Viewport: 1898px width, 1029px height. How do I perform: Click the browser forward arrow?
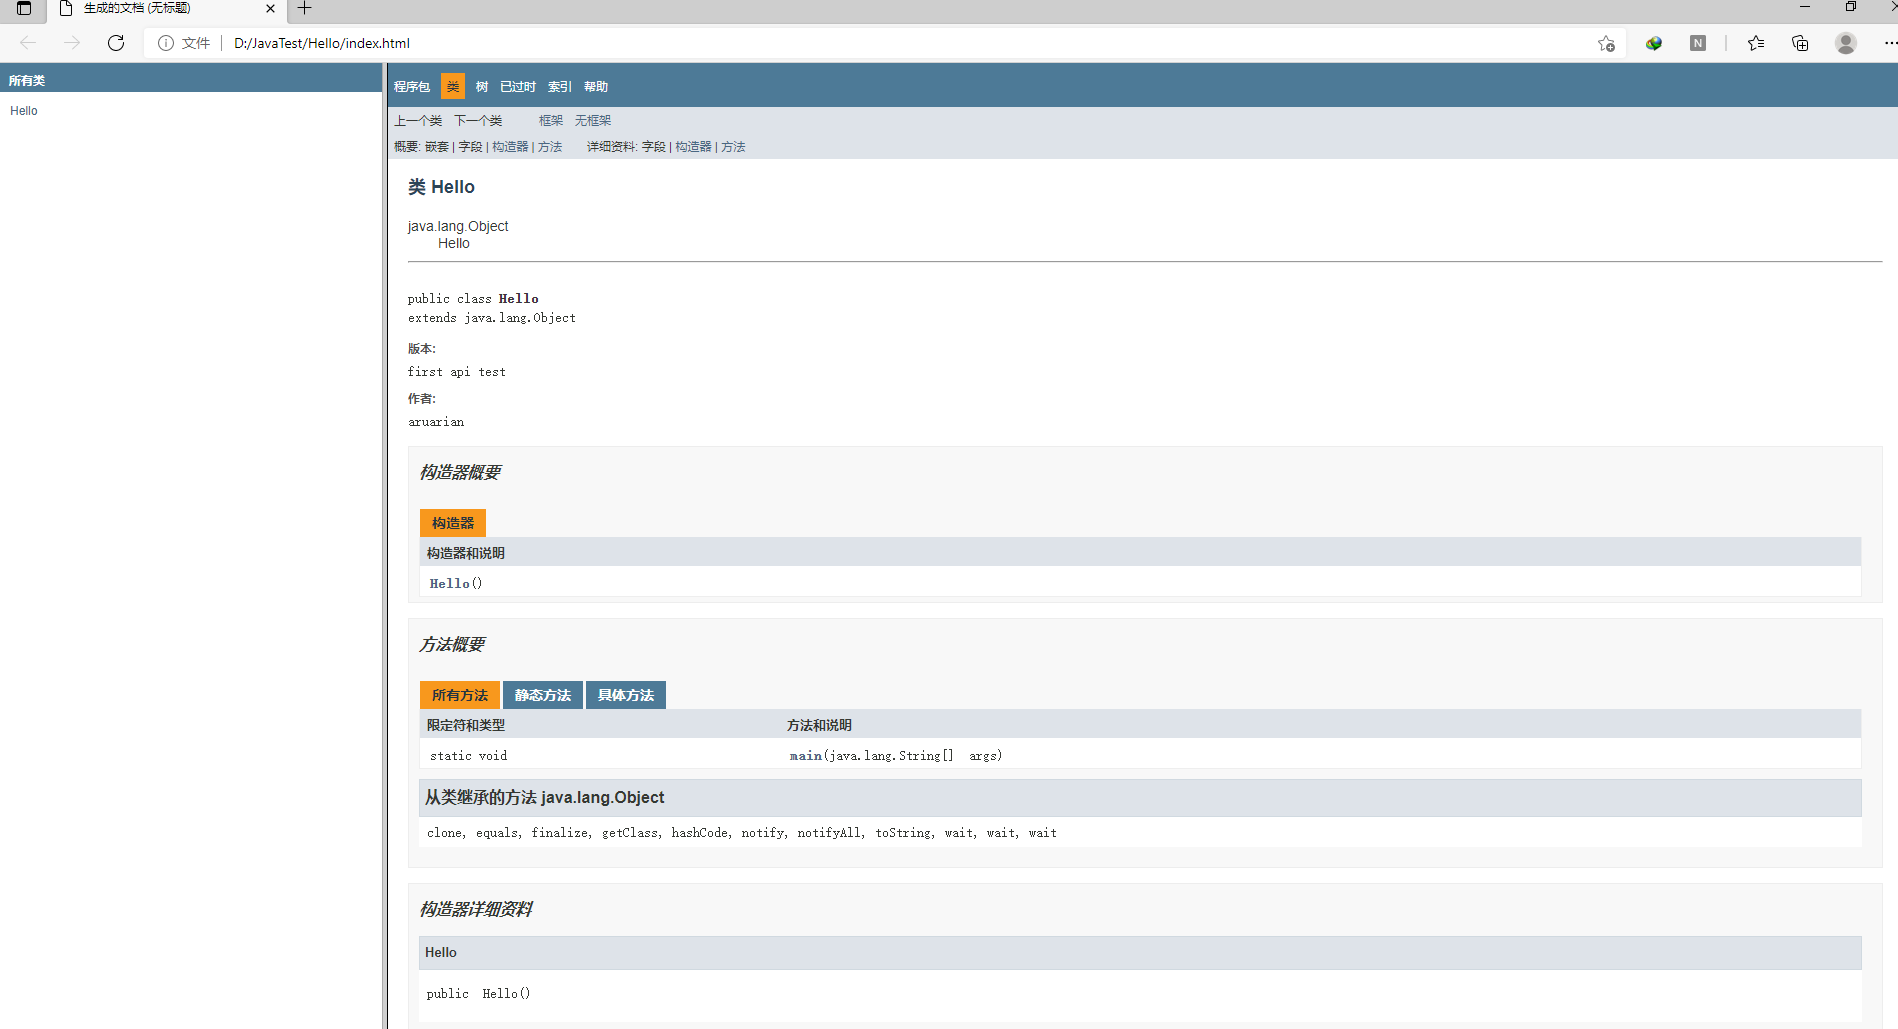coord(72,43)
